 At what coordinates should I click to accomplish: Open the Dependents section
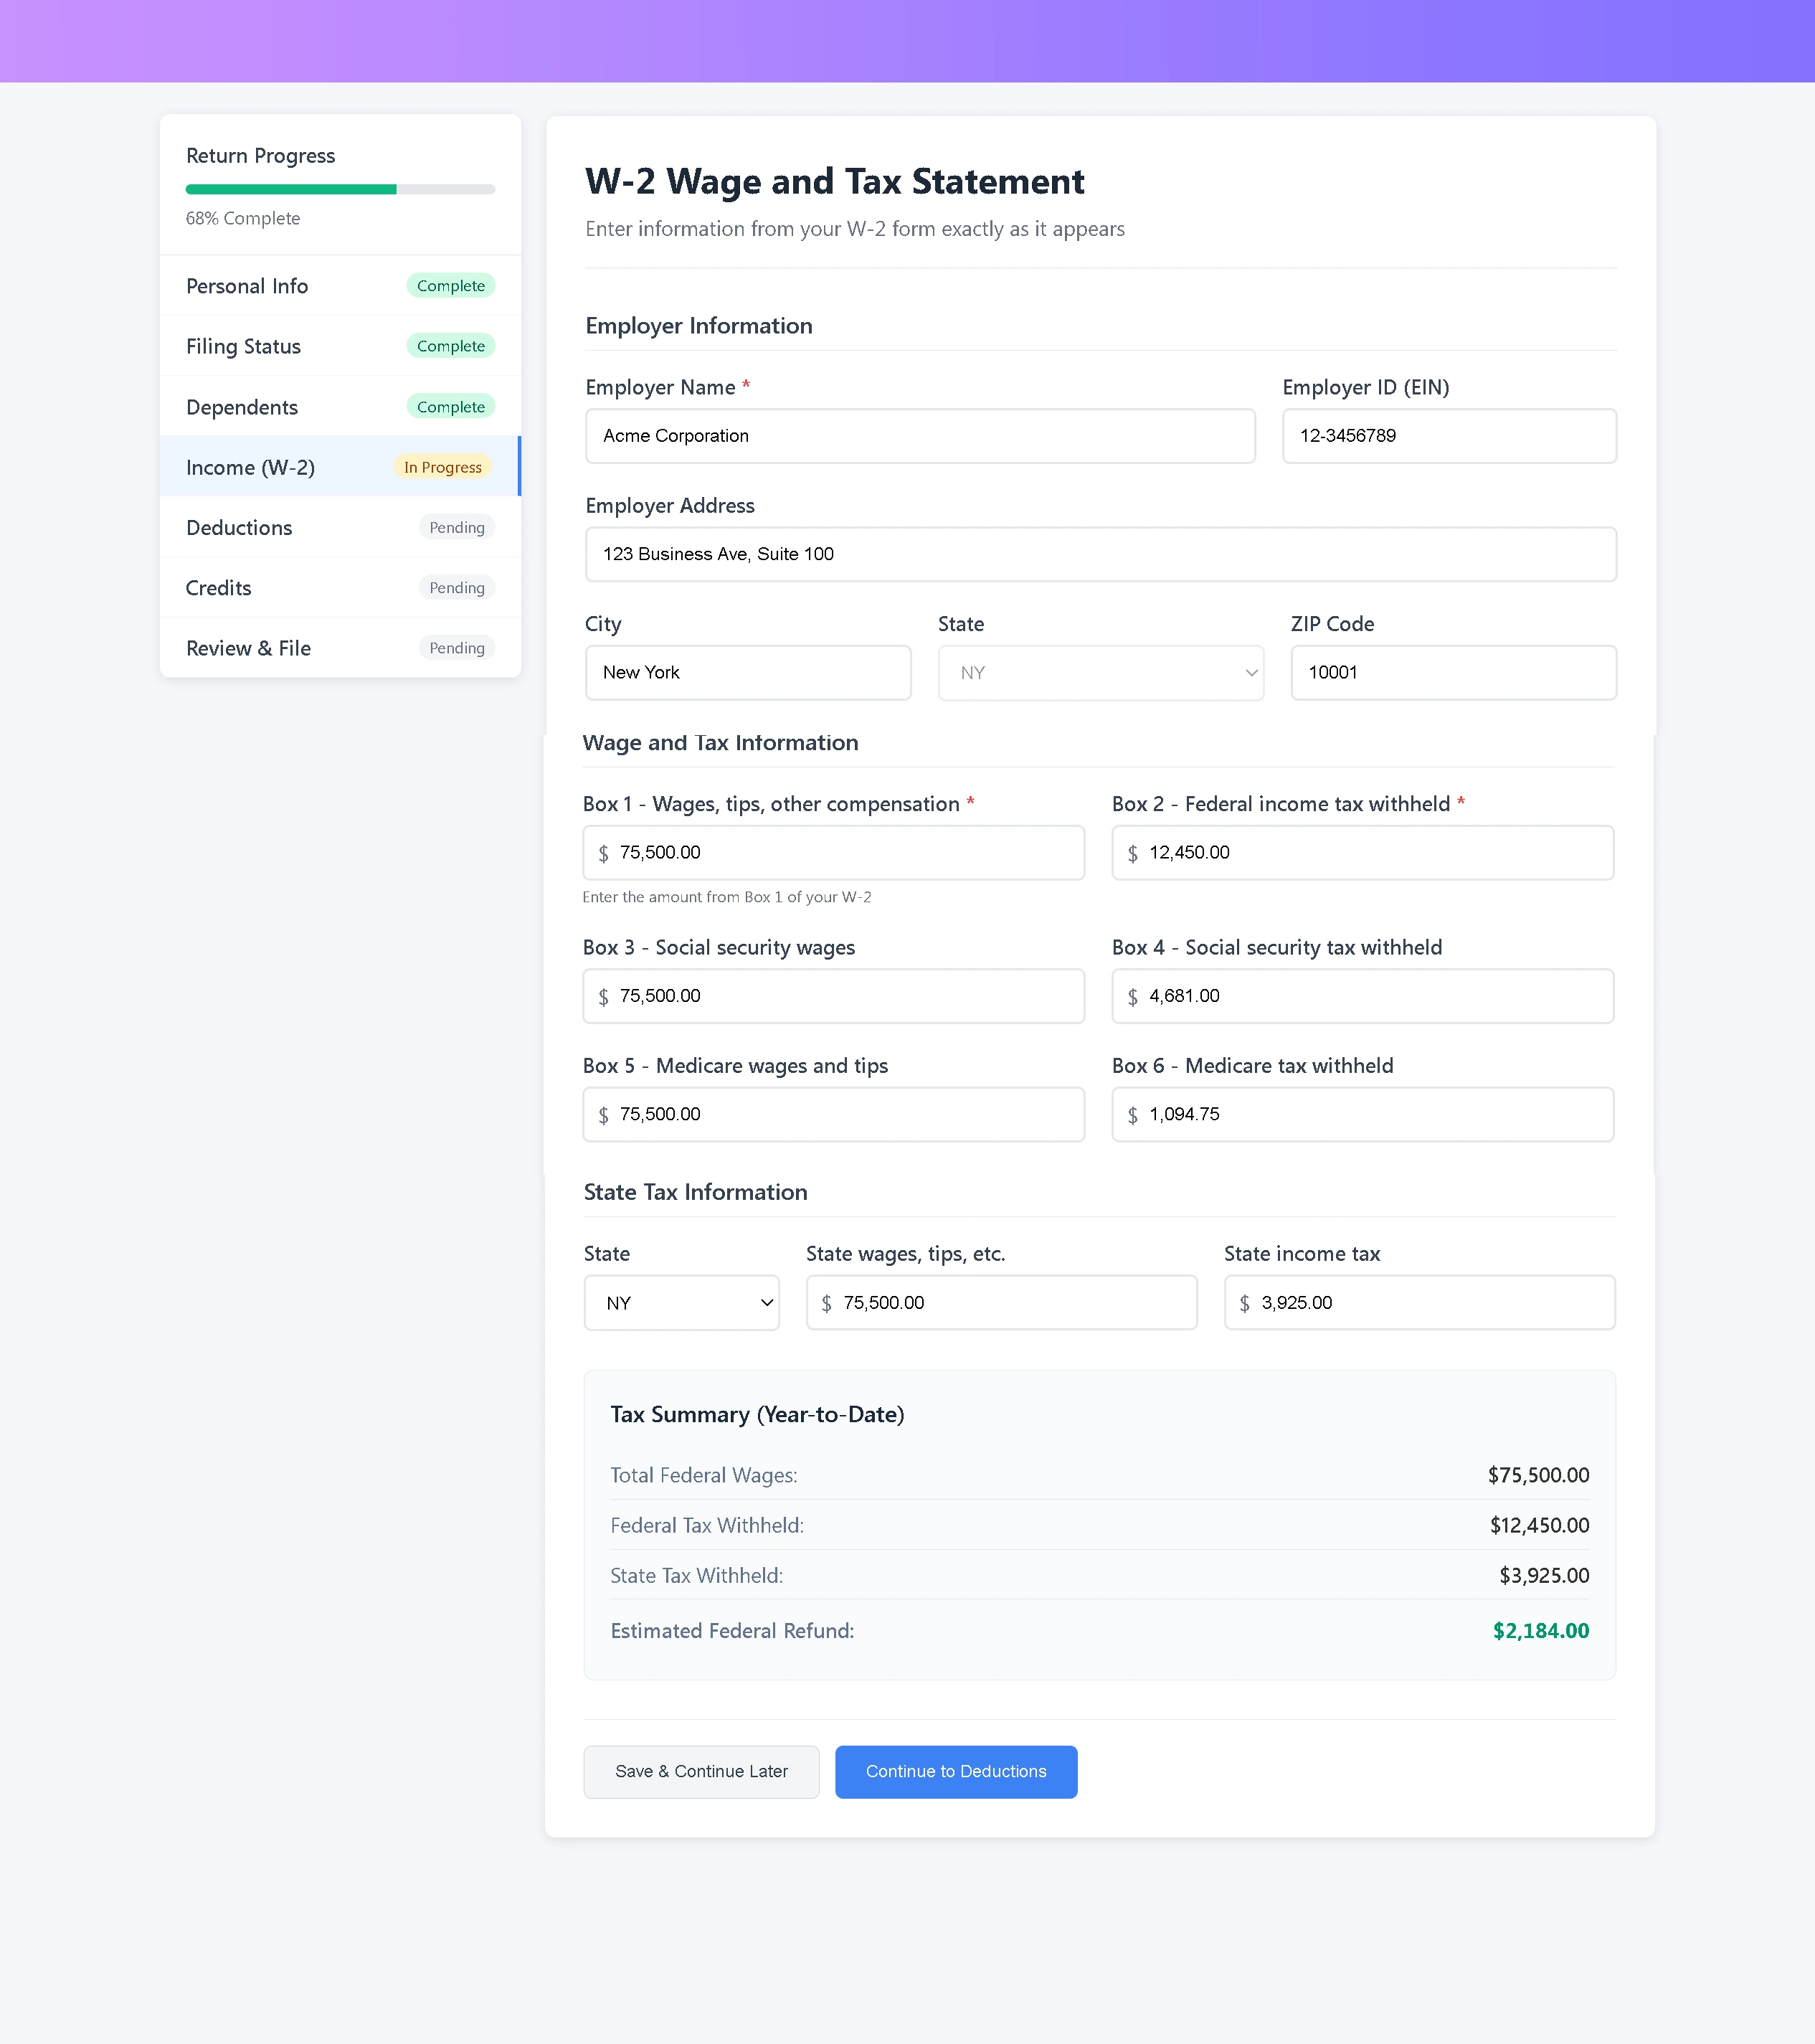click(x=340, y=407)
